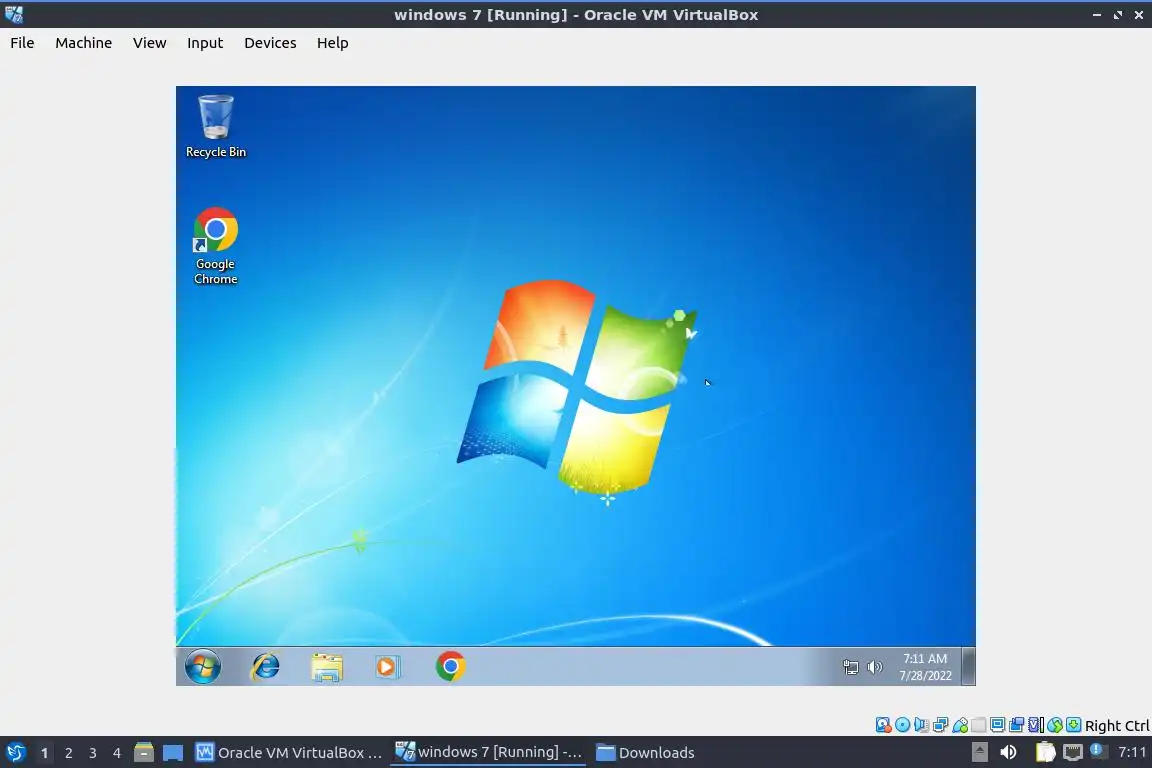
Task: Click the network adapters status icon
Action: tap(940, 725)
